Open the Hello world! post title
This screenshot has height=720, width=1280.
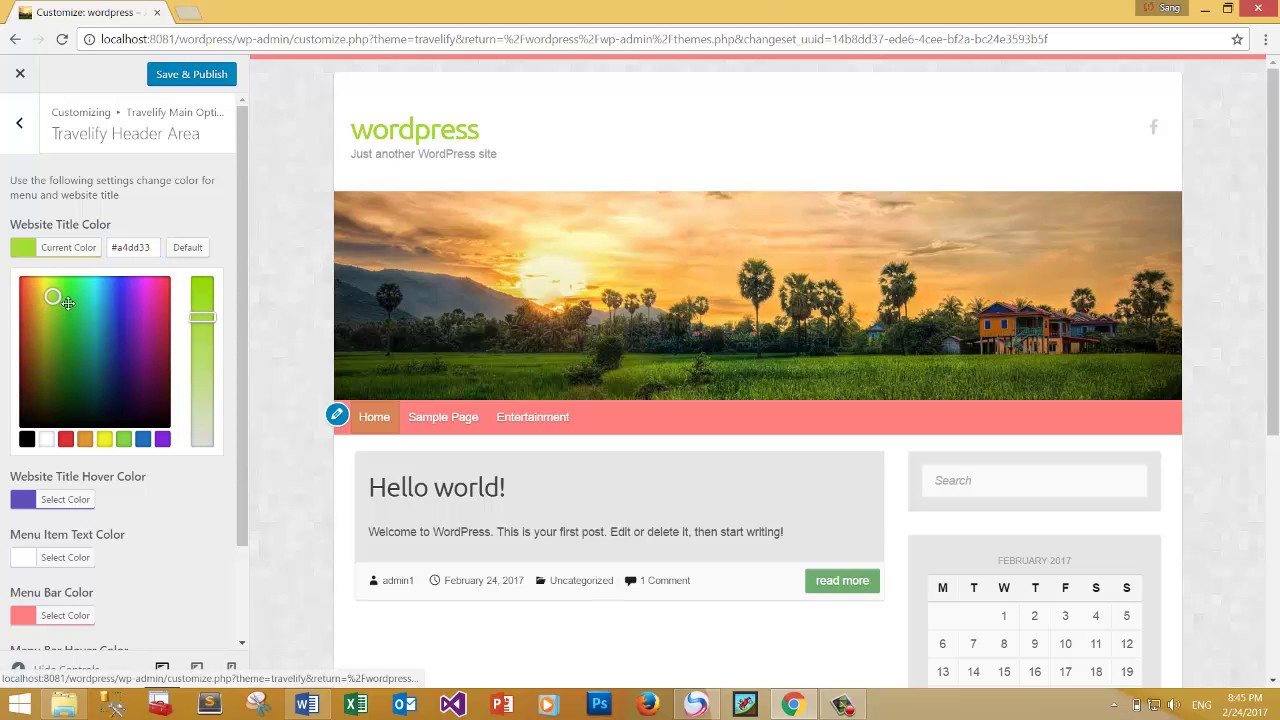[437, 487]
